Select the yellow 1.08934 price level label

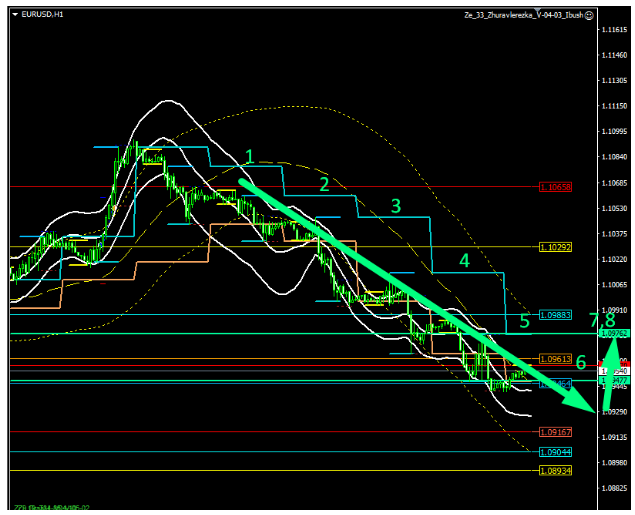[555, 470]
